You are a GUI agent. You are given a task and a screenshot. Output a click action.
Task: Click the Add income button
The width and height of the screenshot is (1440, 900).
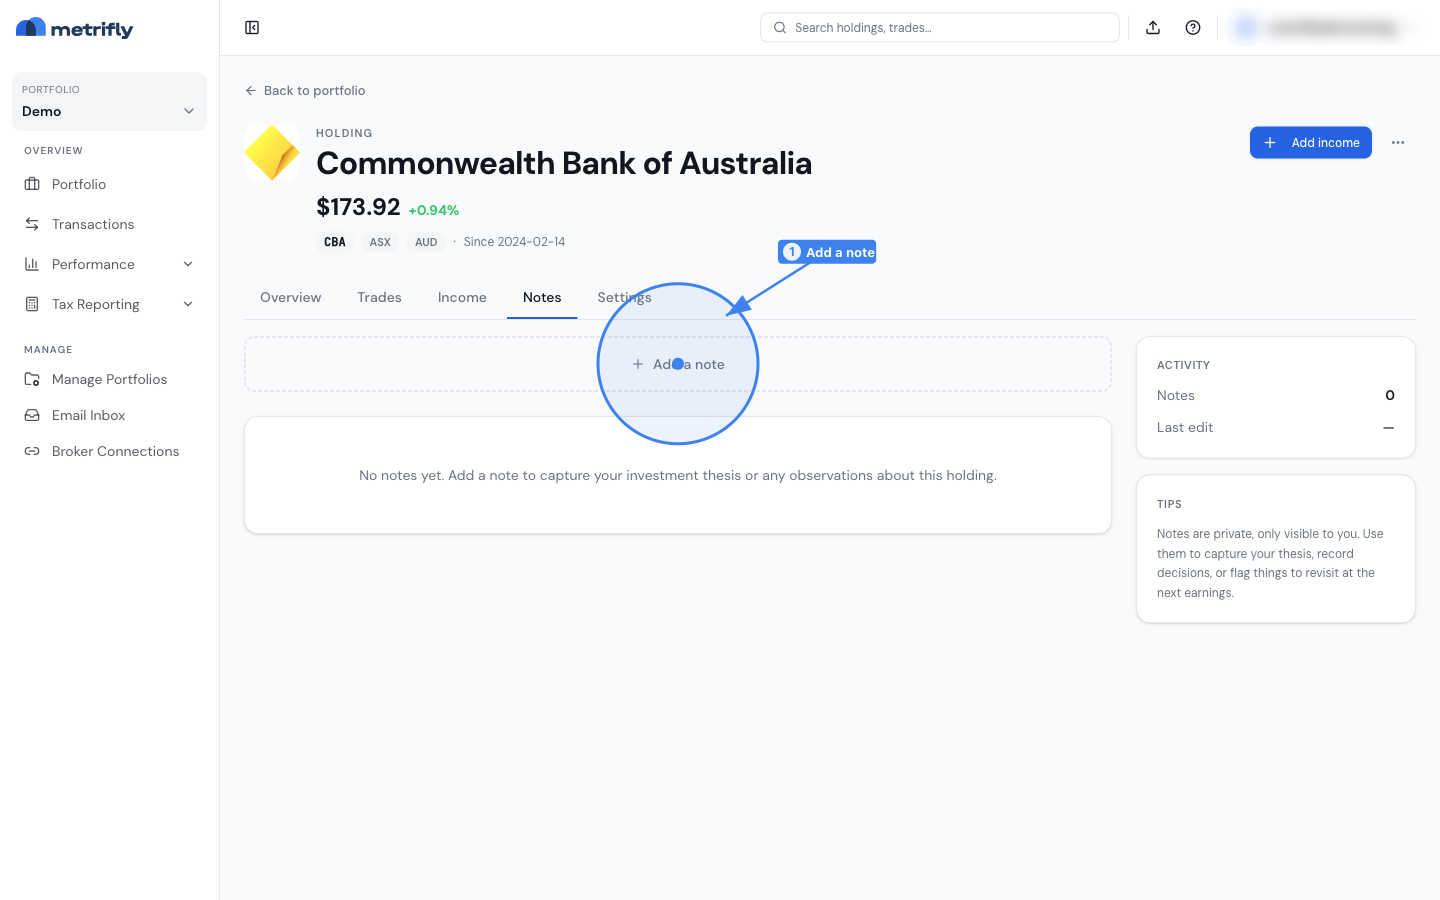click(1311, 143)
